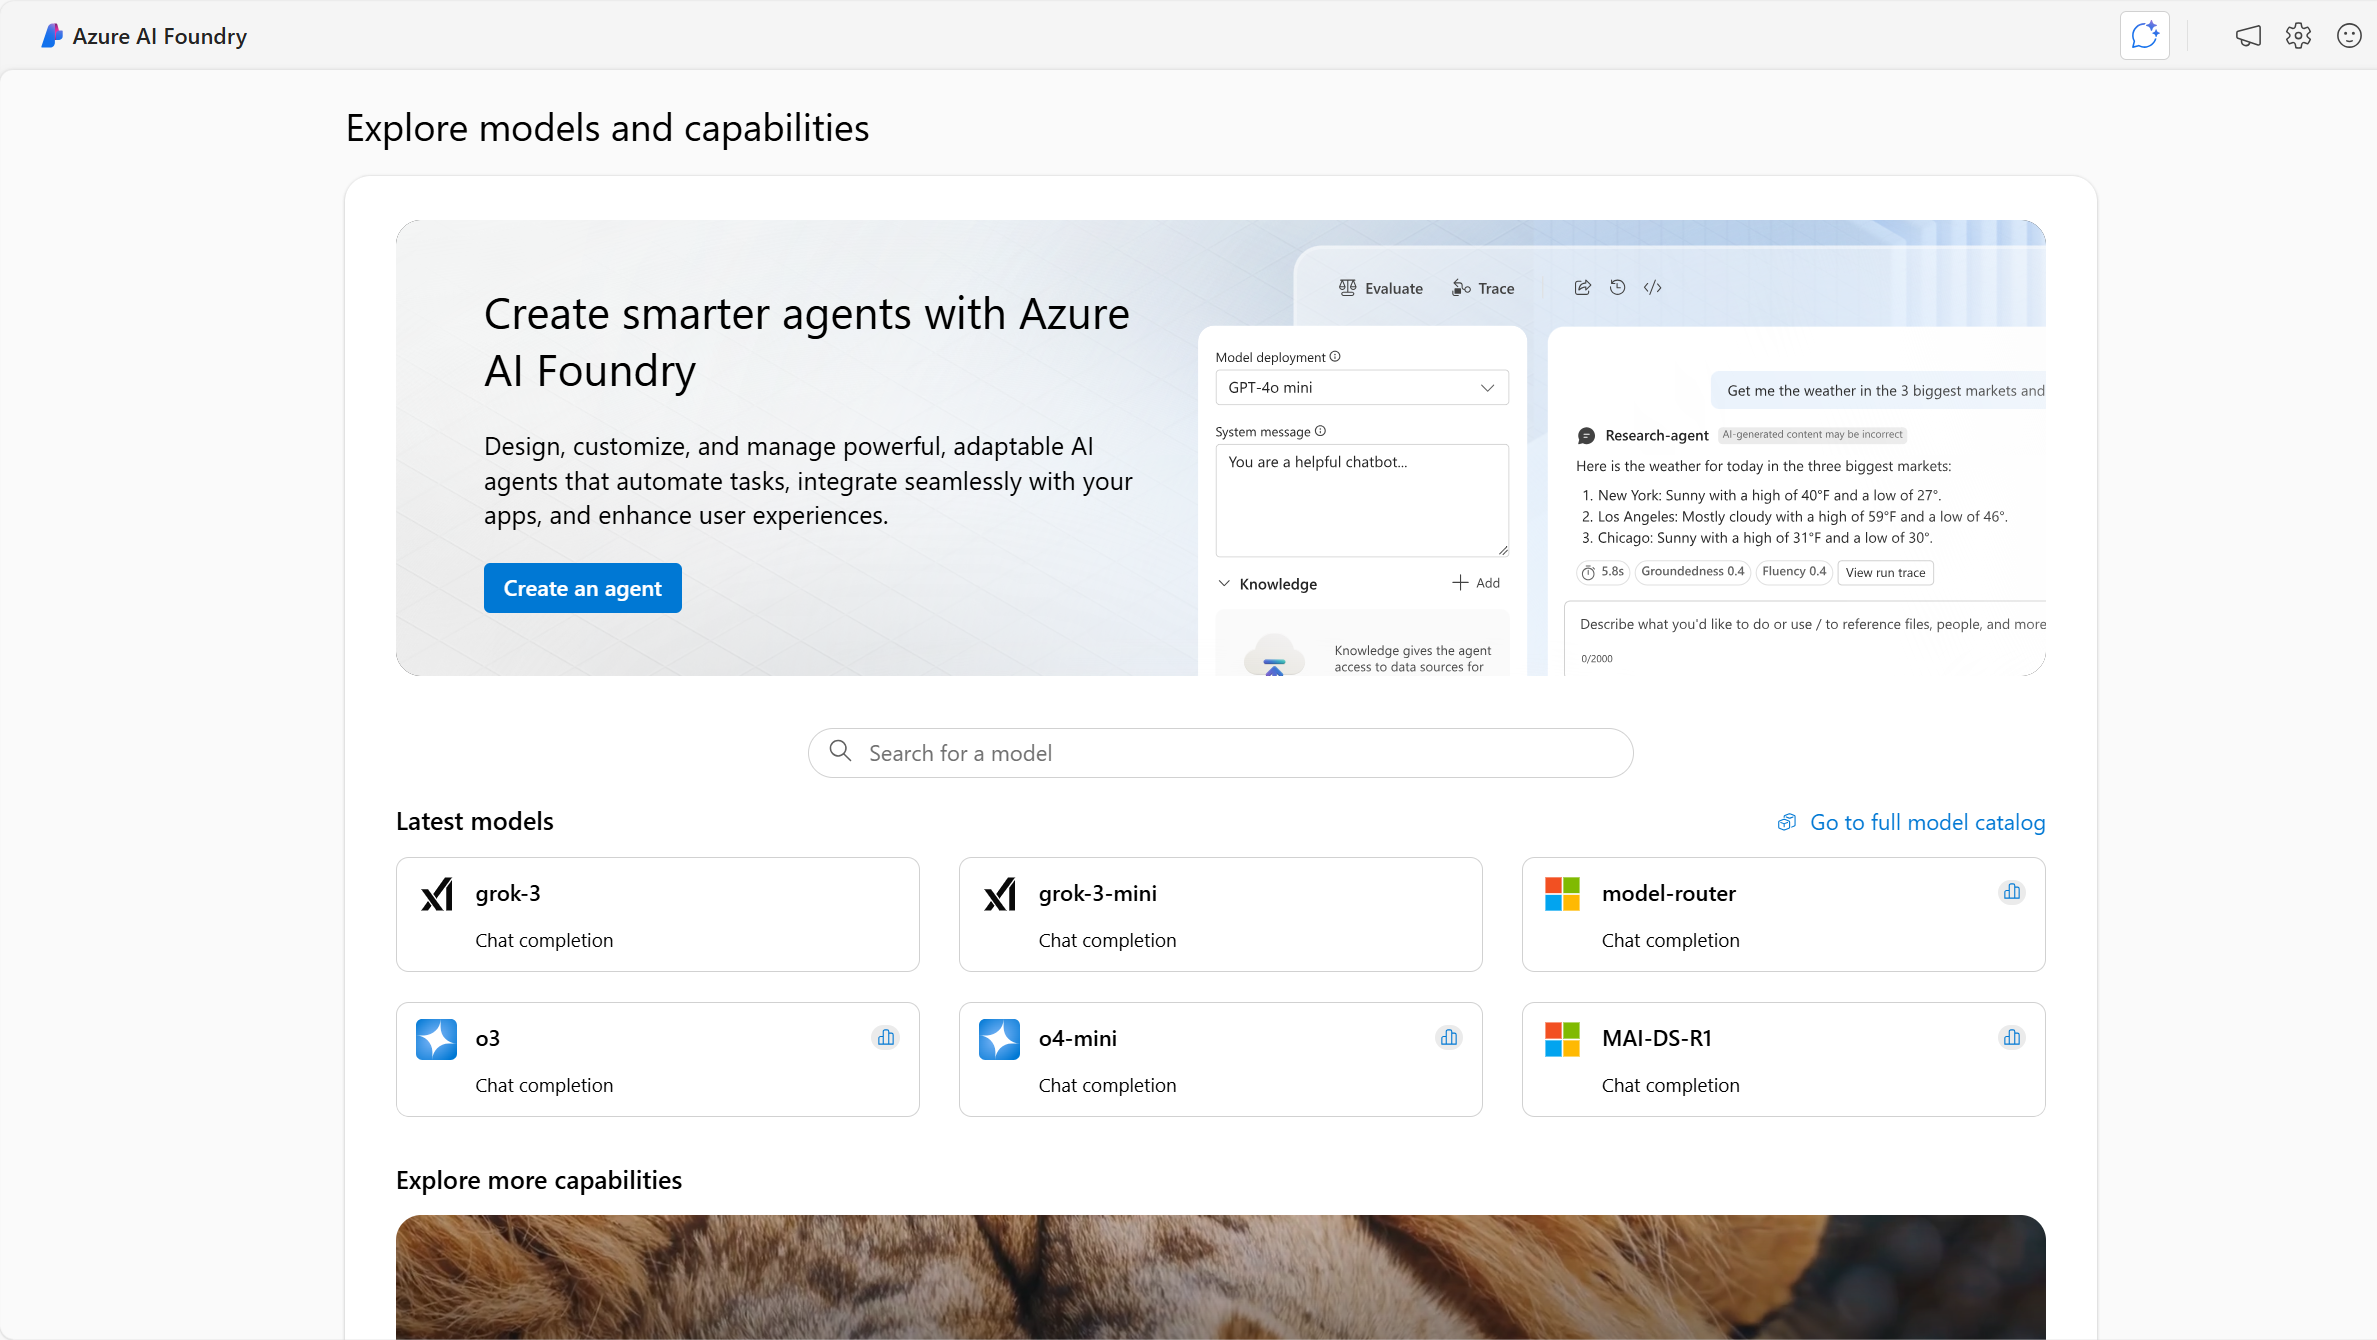Click benchmark chart icon on o3 card
Viewport: 2377px width, 1340px height.
click(886, 1037)
